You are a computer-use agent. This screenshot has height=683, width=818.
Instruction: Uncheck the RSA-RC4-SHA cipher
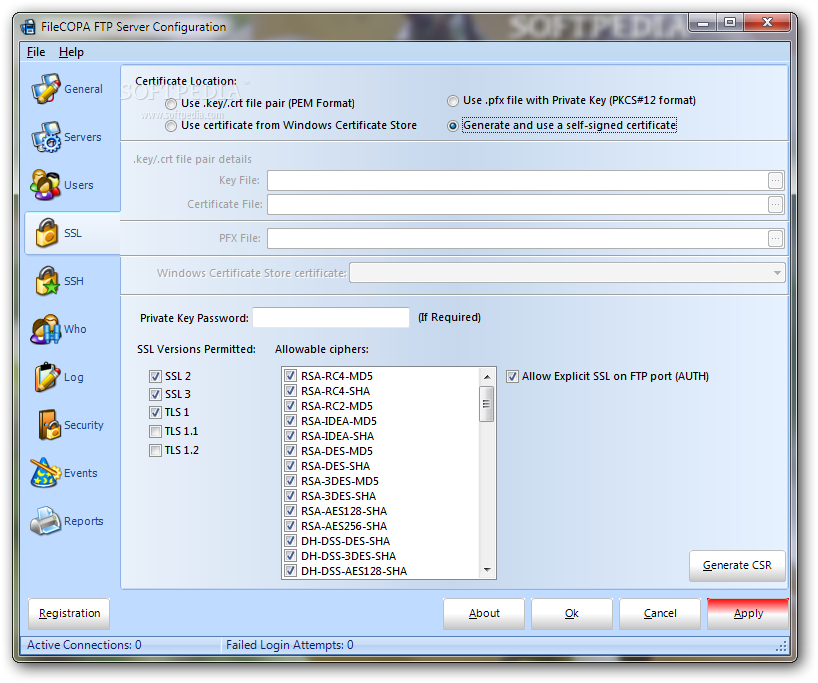[291, 391]
